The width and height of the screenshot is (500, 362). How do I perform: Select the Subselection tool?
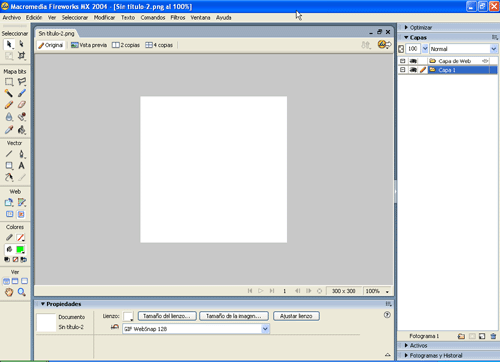tap(22, 44)
